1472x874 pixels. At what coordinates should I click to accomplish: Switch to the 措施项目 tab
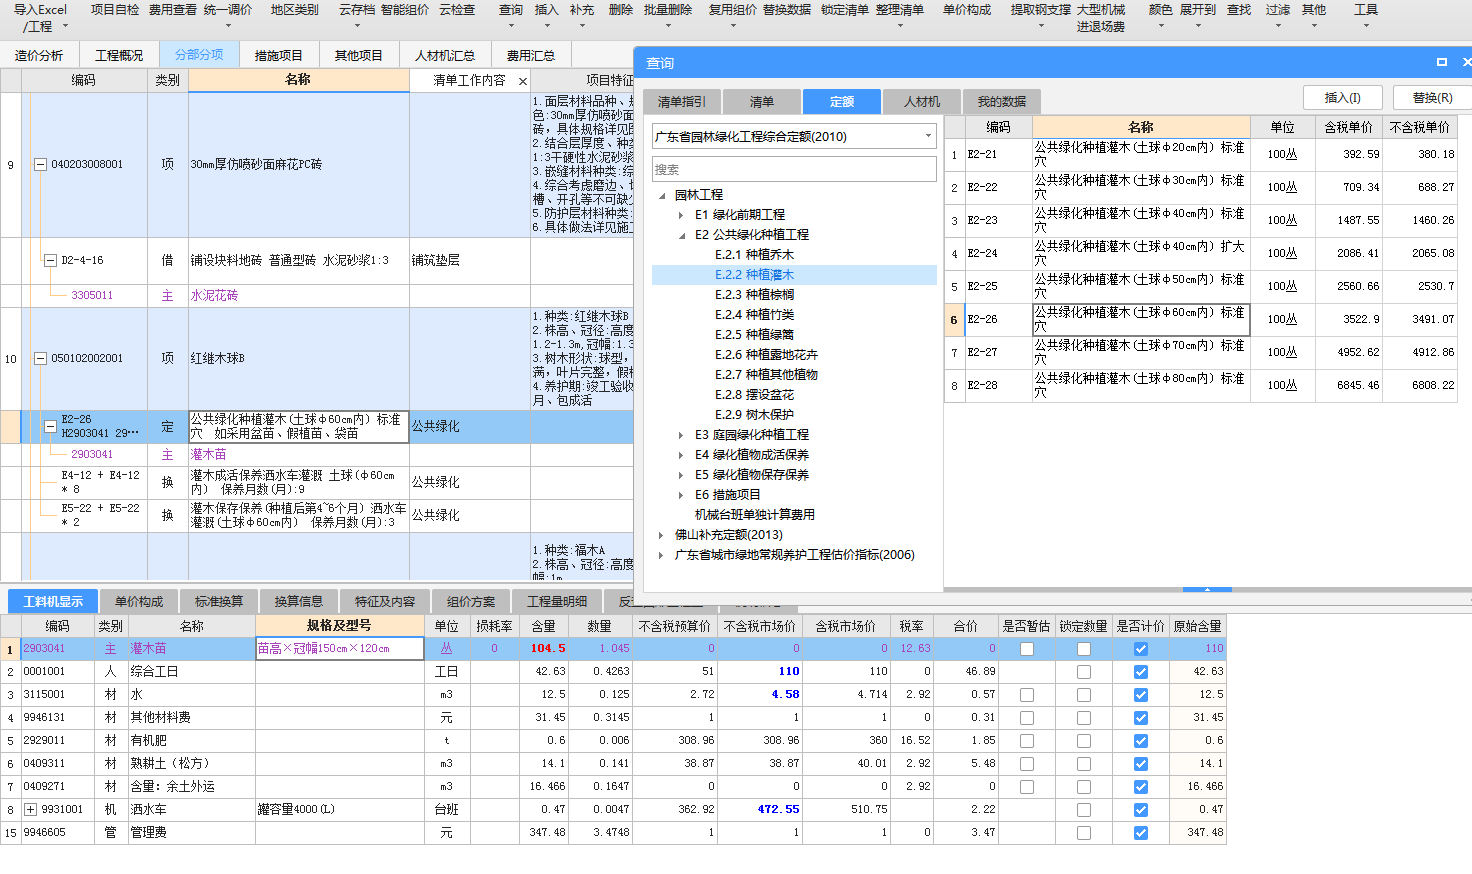click(x=279, y=55)
